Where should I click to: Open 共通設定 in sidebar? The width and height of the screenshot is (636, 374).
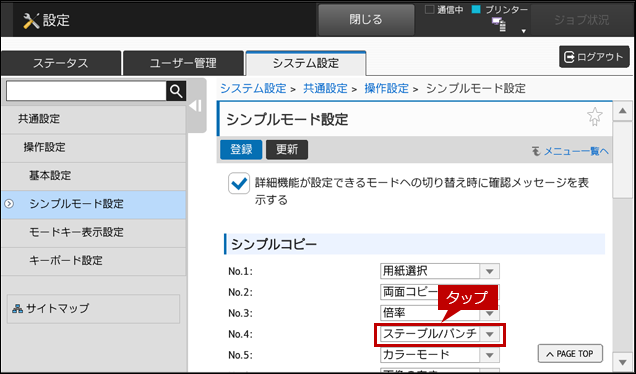(x=94, y=119)
